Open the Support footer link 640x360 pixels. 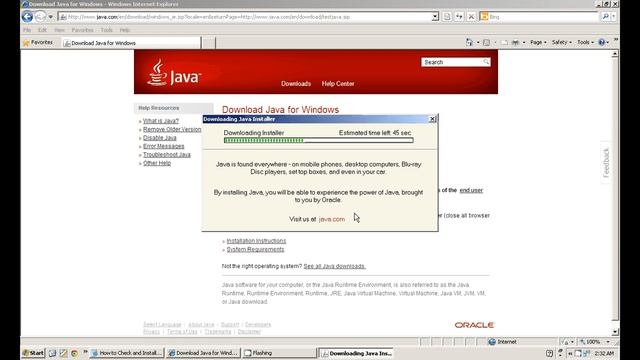click(230, 324)
